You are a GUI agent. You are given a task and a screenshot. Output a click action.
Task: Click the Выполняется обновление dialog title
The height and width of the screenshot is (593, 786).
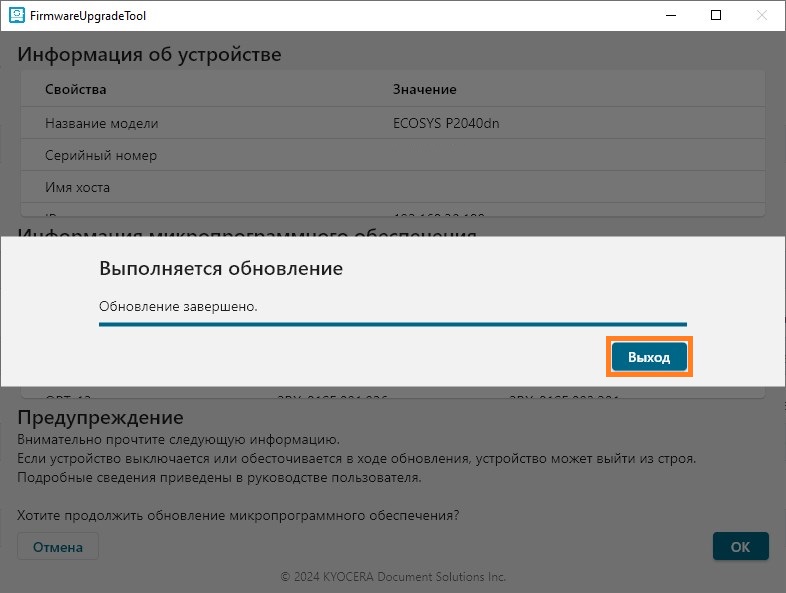point(220,269)
